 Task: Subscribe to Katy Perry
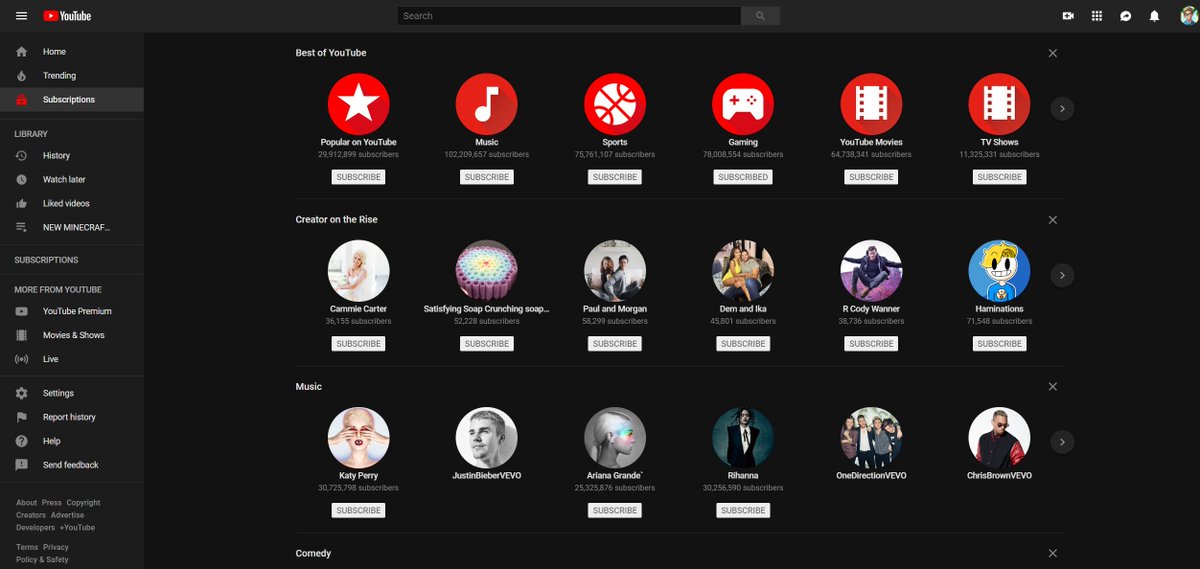[358, 511]
